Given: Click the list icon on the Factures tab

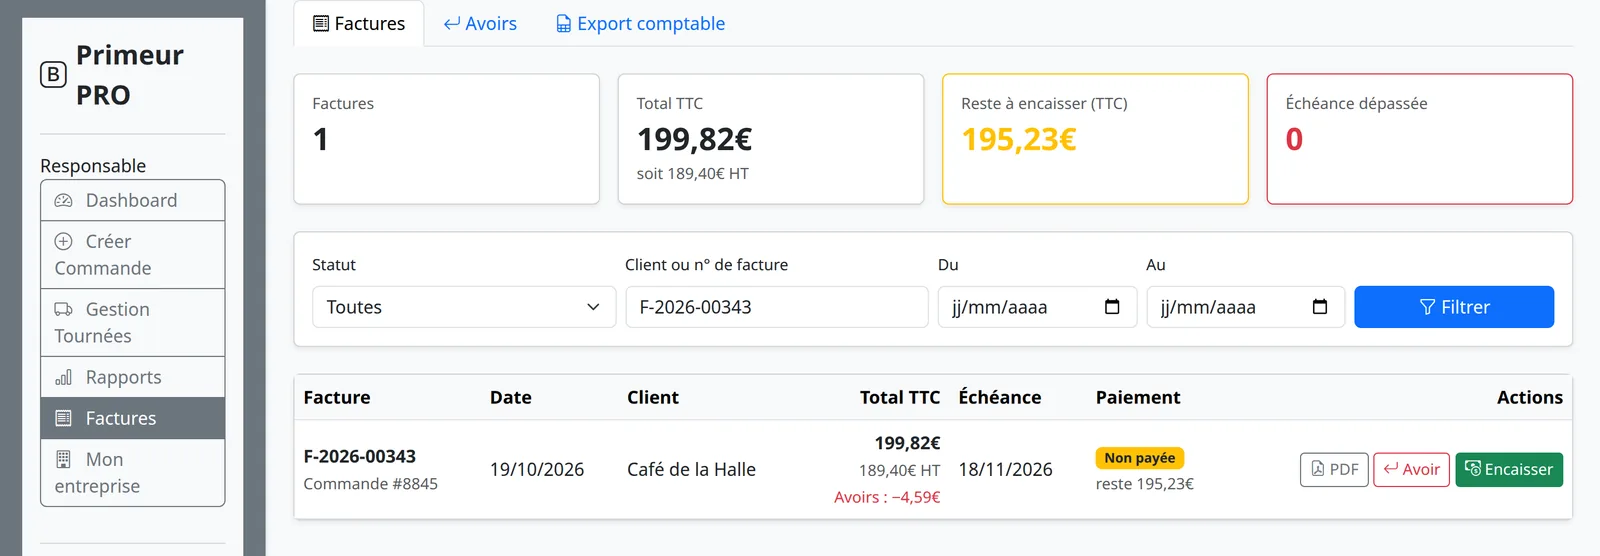Looking at the screenshot, I should coord(321,23).
